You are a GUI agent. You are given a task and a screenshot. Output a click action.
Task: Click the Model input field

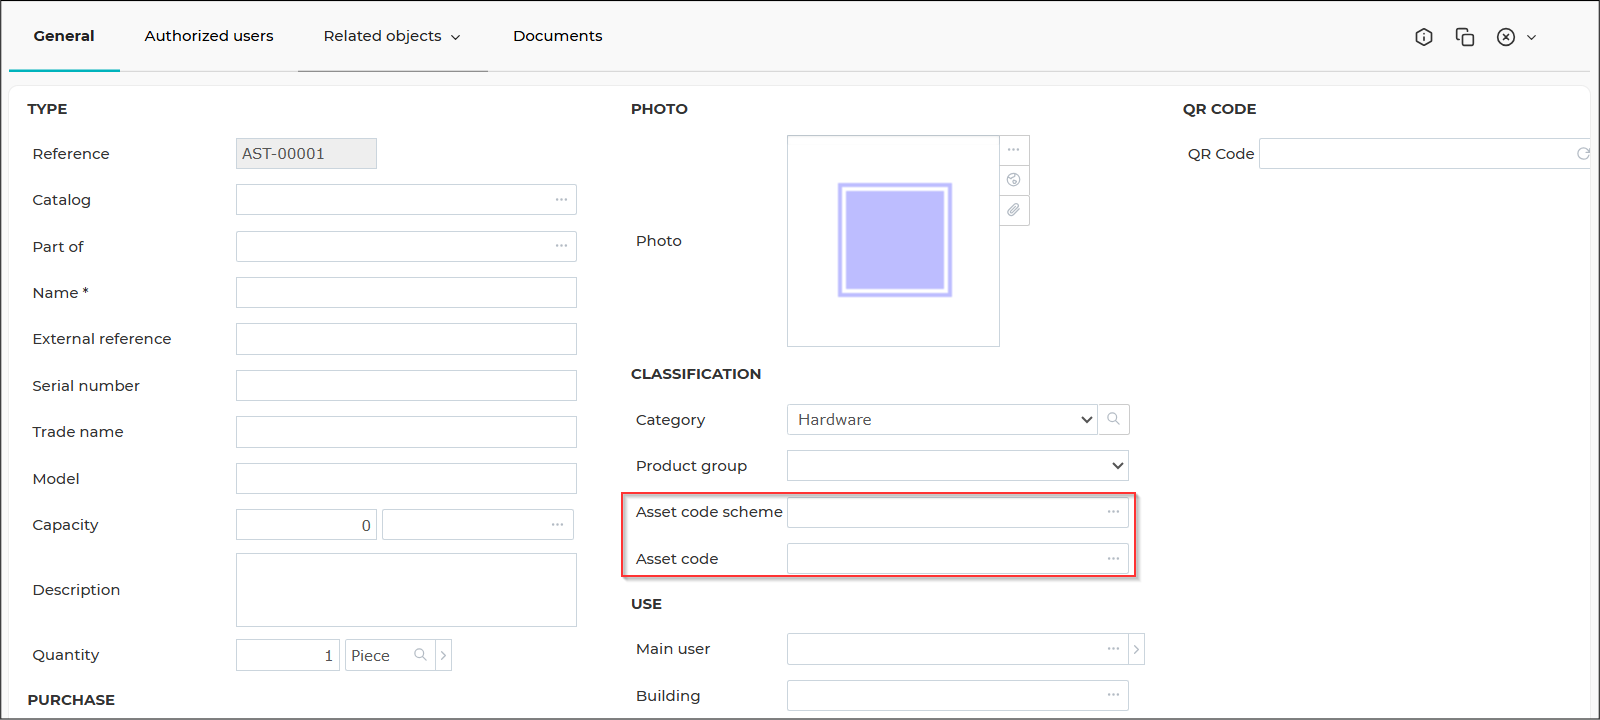pyautogui.click(x=406, y=479)
